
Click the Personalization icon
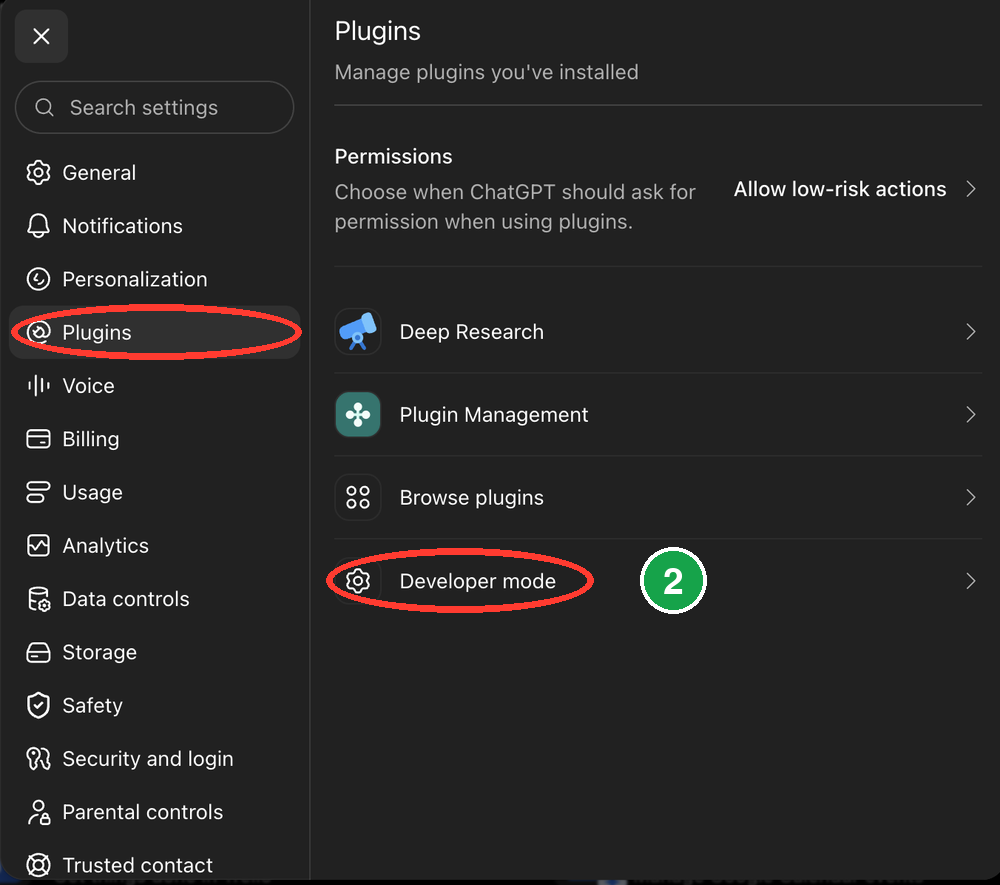pos(38,279)
